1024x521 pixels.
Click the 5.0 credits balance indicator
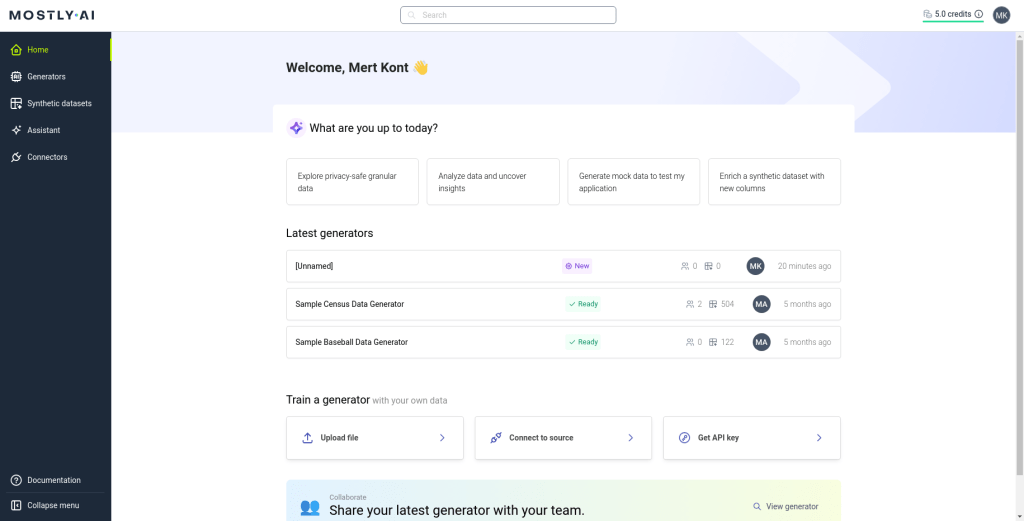tap(953, 14)
